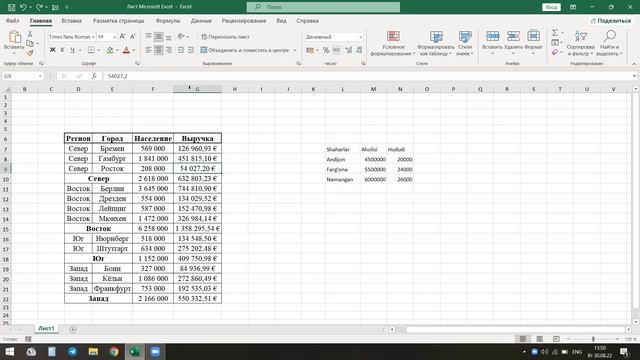Toggle underline (Ч) formatting
The image size is (640, 360).
coord(72,50)
